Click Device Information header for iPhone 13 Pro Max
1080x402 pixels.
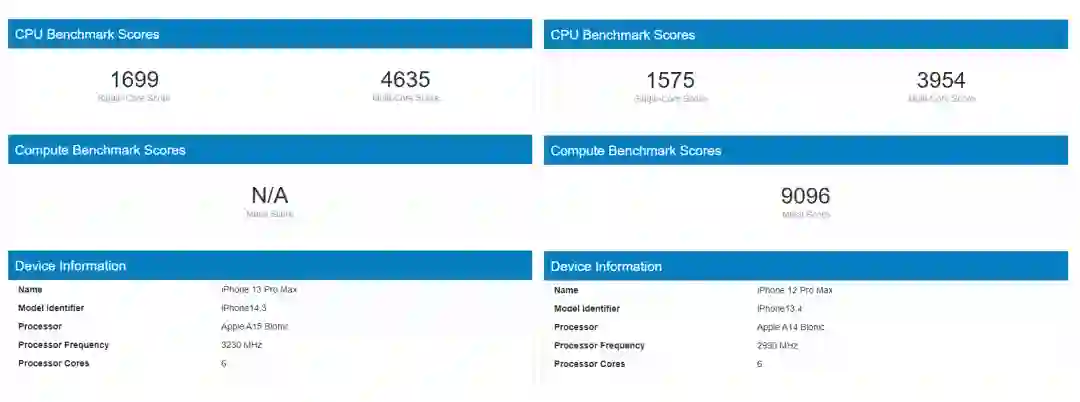point(270,266)
